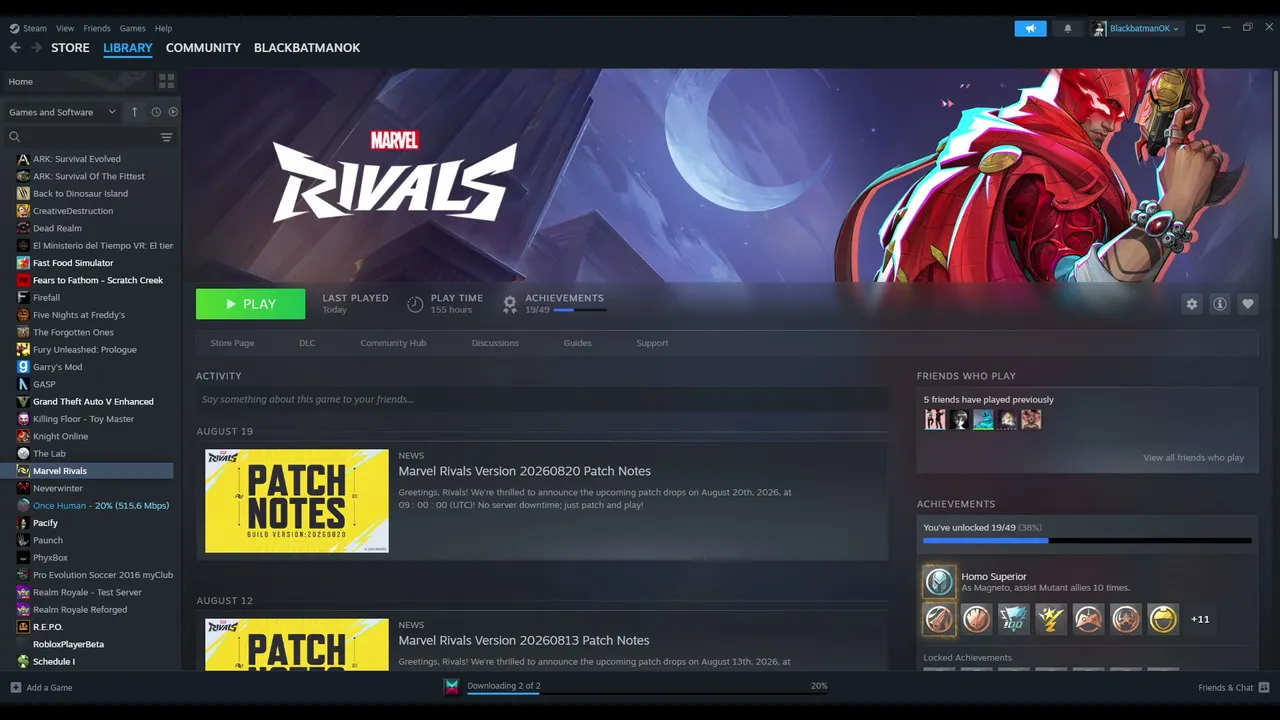Go to the COMMUNITY tab
1280x720 pixels.
(x=203, y=48)
